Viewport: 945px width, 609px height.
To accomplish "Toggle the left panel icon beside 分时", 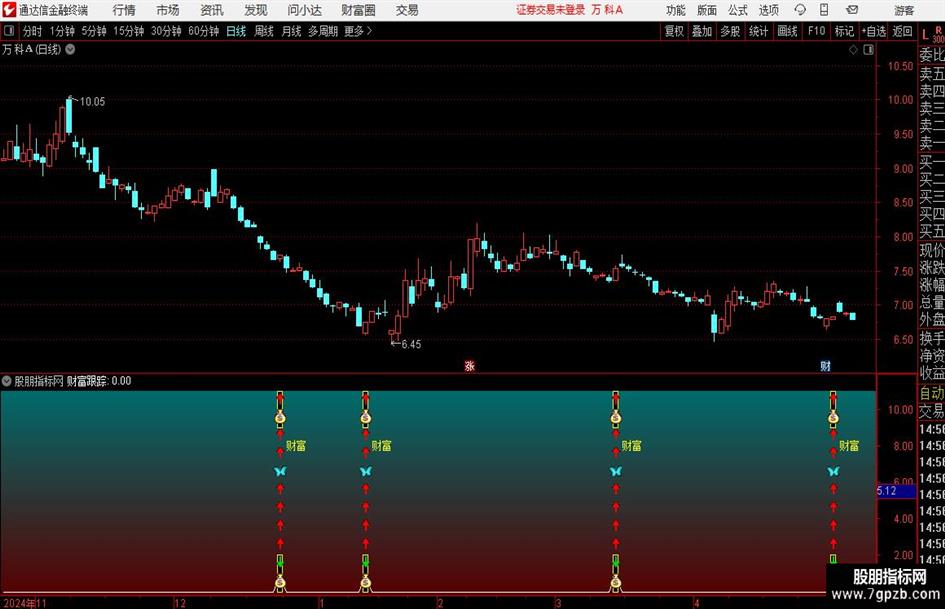I will coord(9,31).
